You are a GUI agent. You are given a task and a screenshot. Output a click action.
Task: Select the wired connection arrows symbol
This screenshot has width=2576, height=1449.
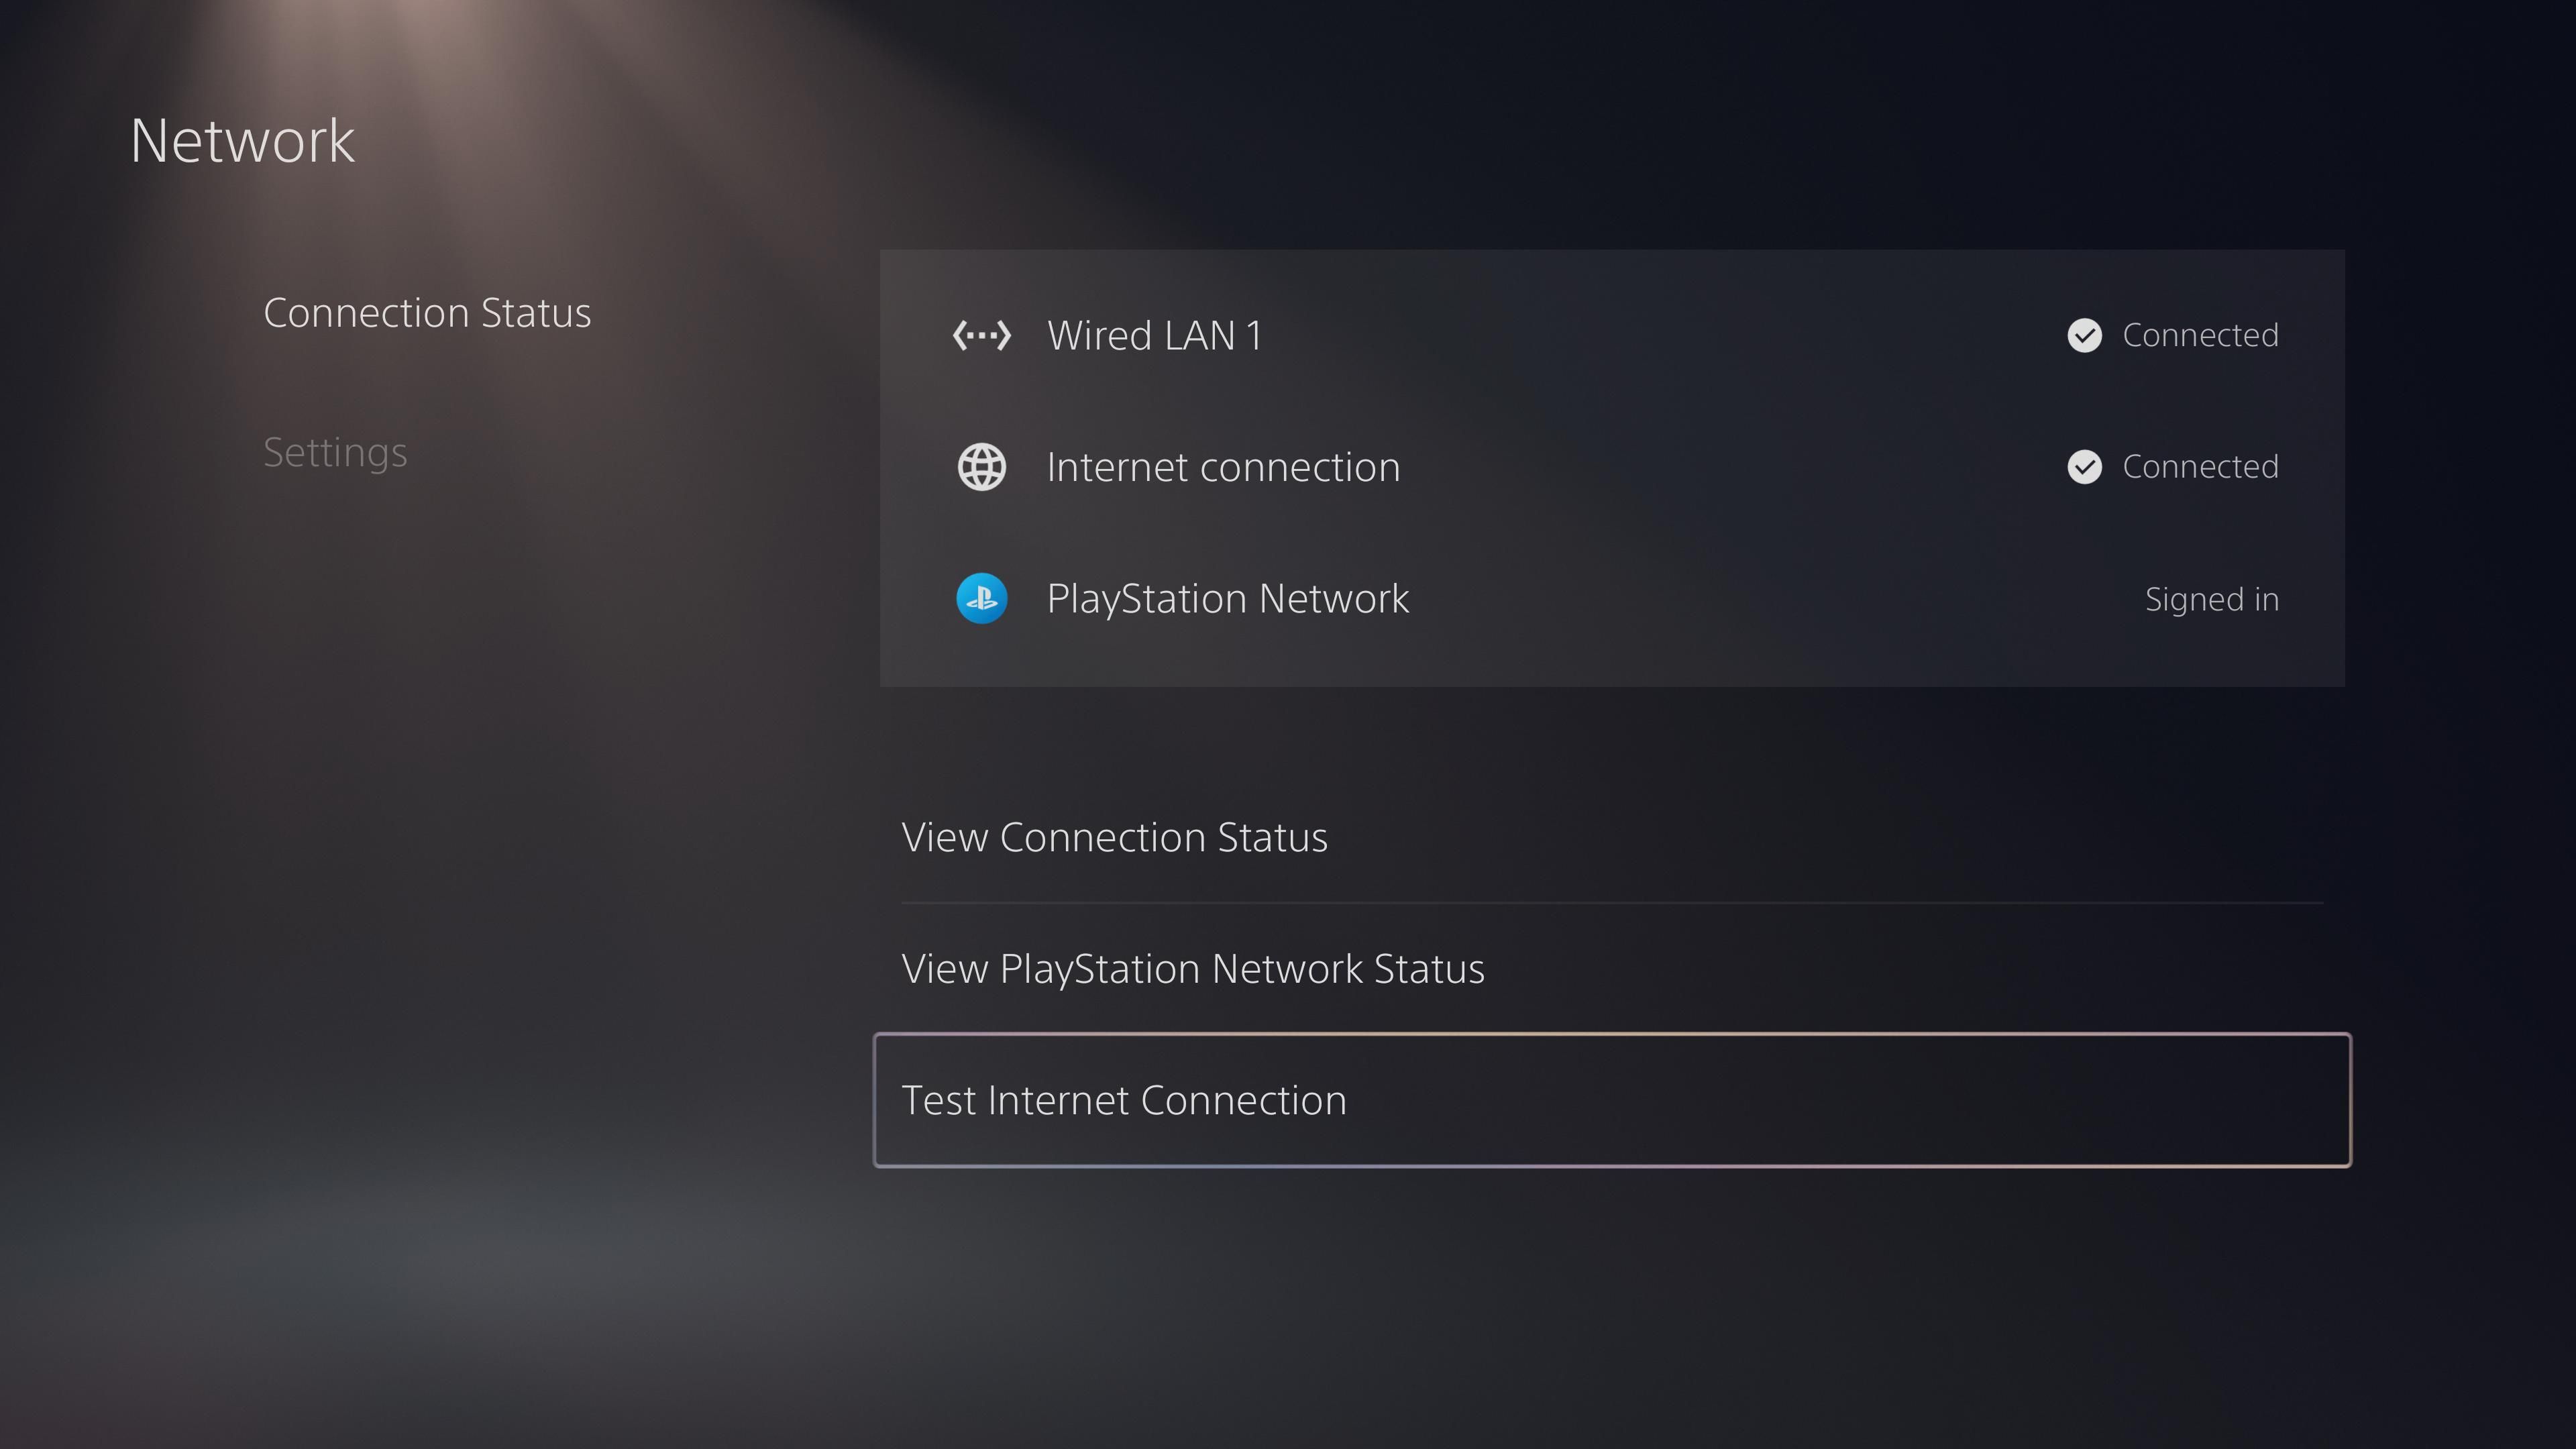983,335
